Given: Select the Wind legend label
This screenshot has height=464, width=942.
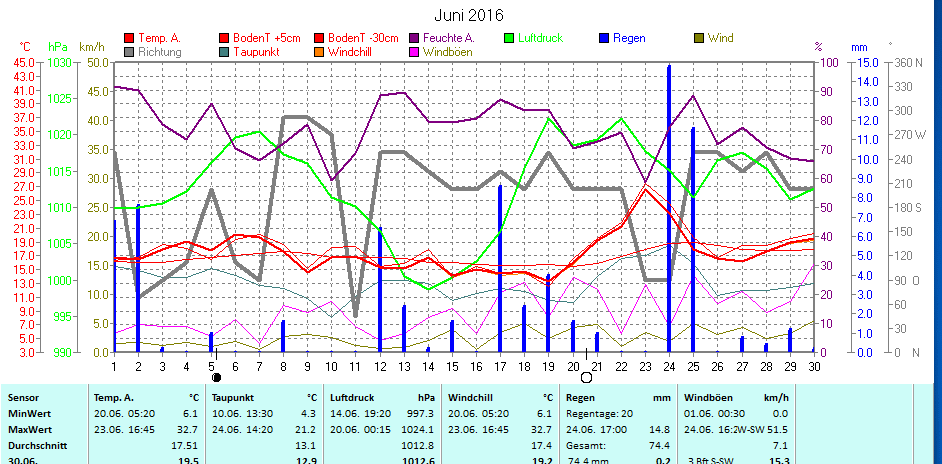Looking at the screenshot, I should point(720,39).
